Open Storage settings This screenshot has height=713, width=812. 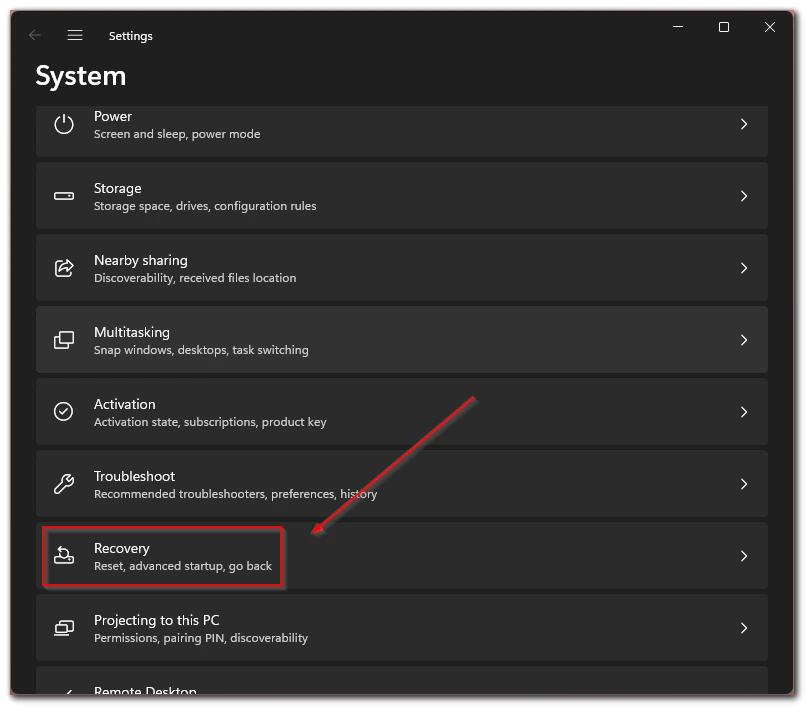[402, 196]
